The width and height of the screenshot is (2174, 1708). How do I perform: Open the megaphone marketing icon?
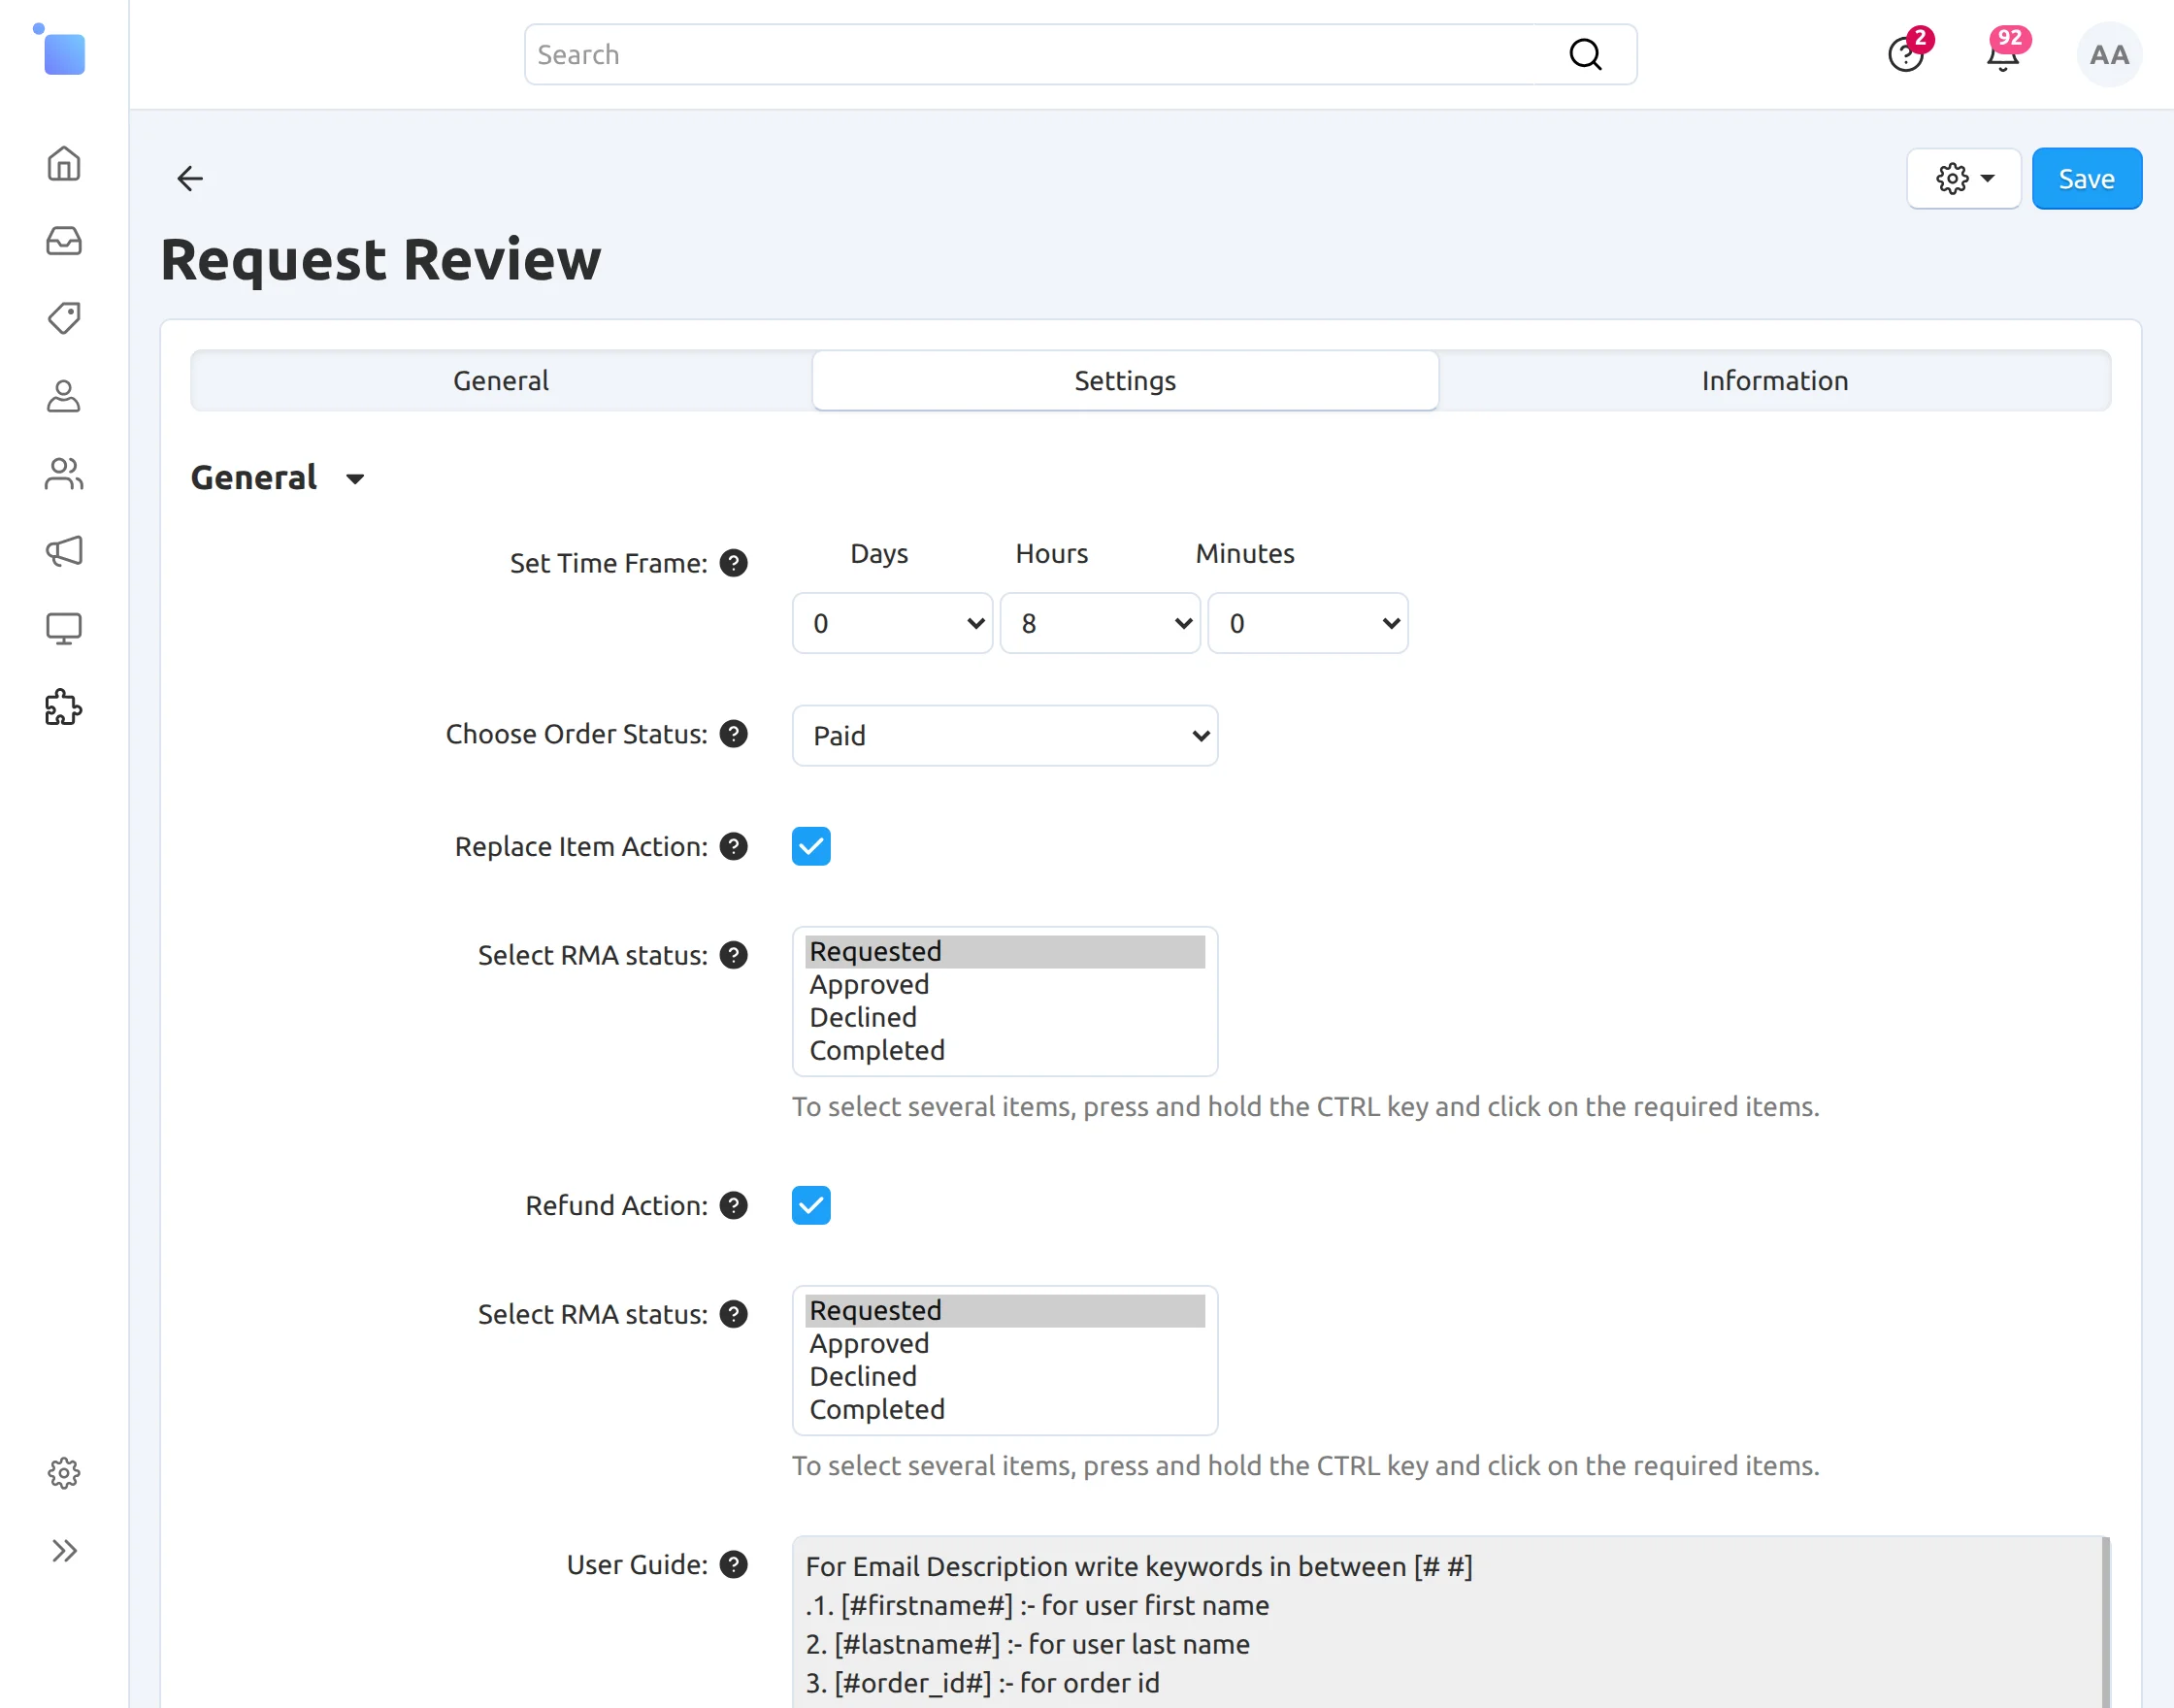[64, 551]
